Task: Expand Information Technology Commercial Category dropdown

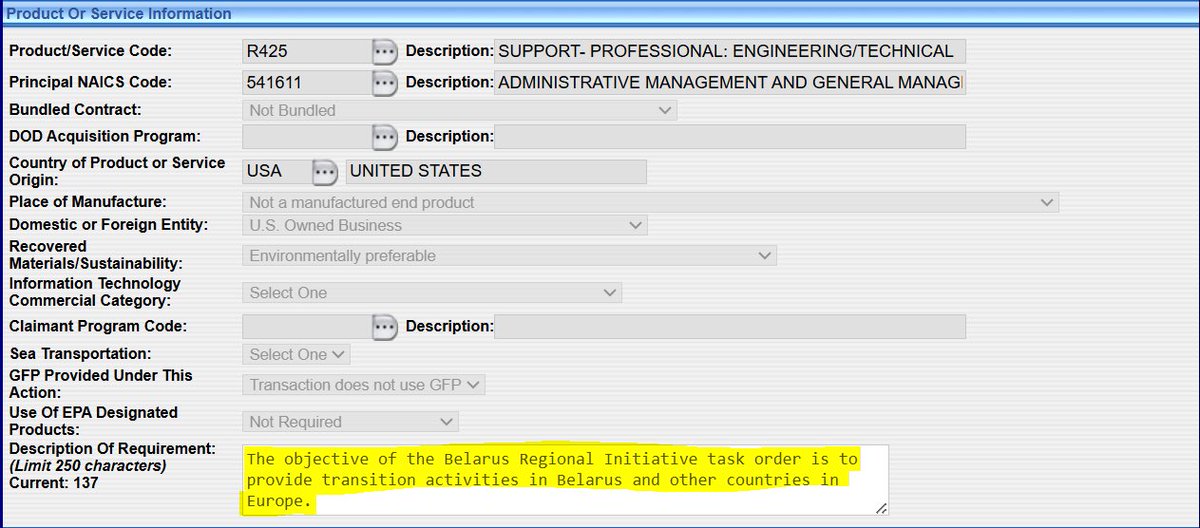Action: pos(432,293)
